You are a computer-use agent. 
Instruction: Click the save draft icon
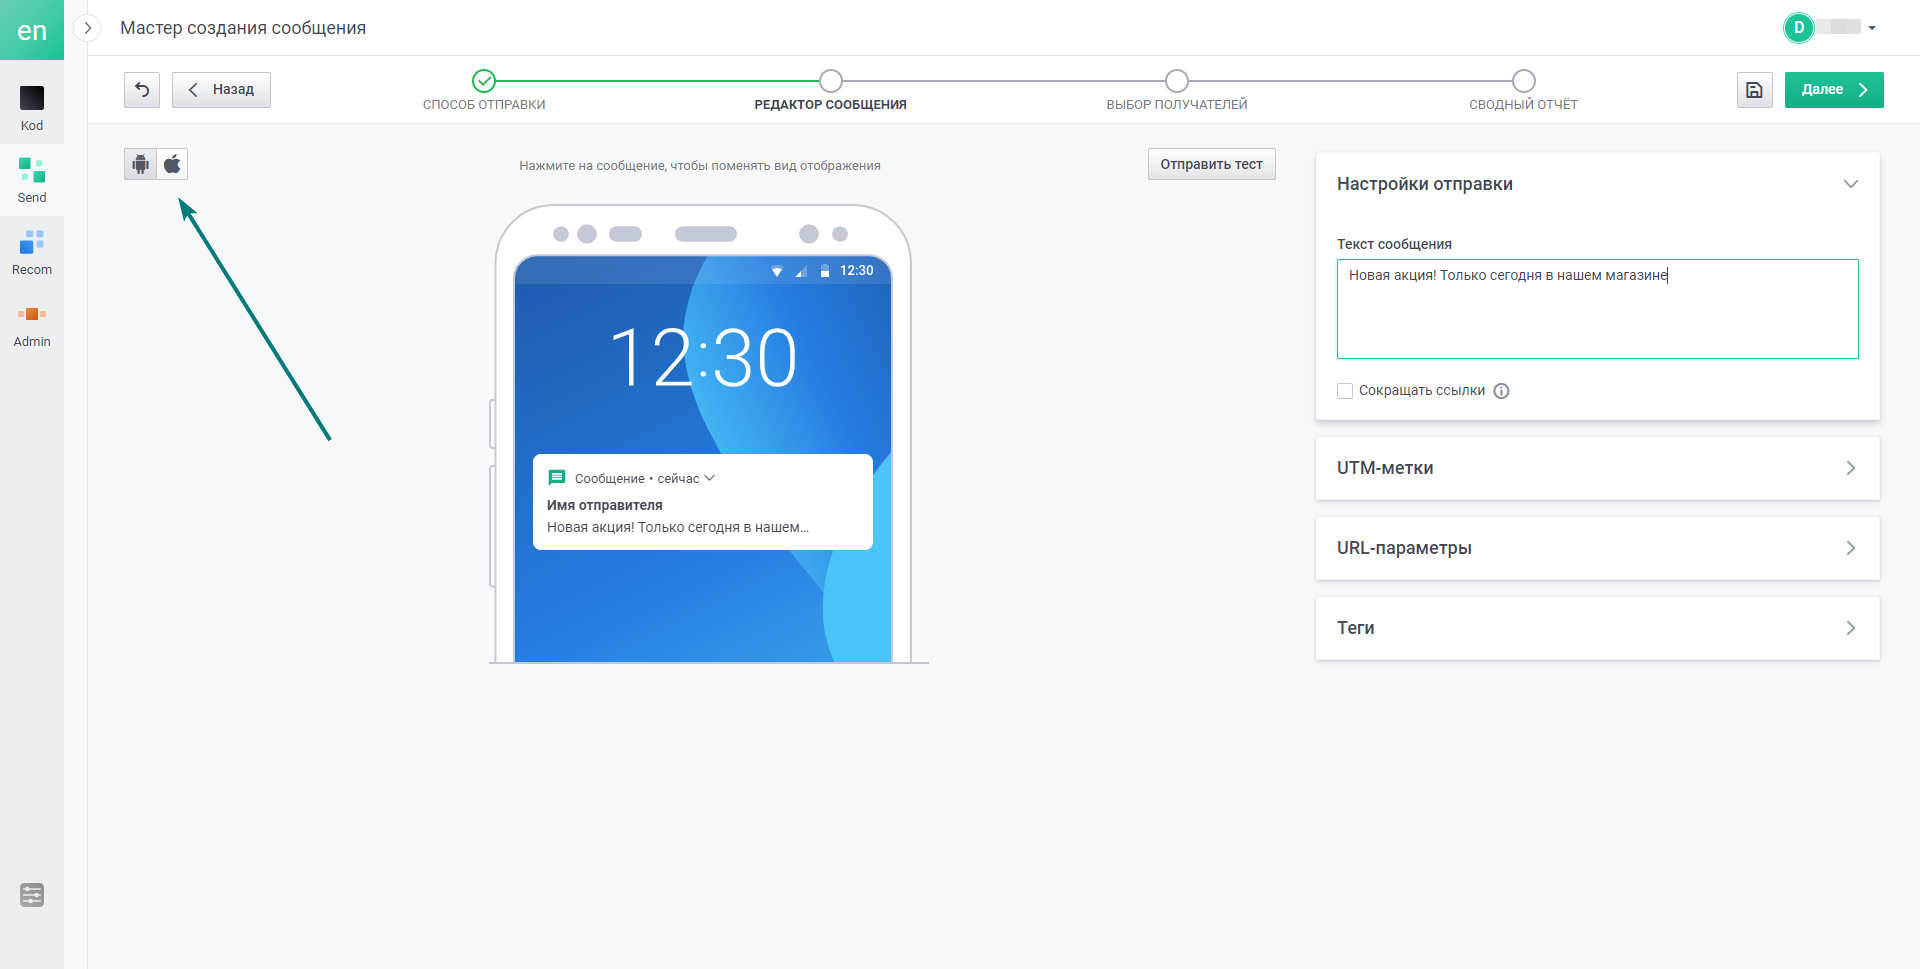1754,90
